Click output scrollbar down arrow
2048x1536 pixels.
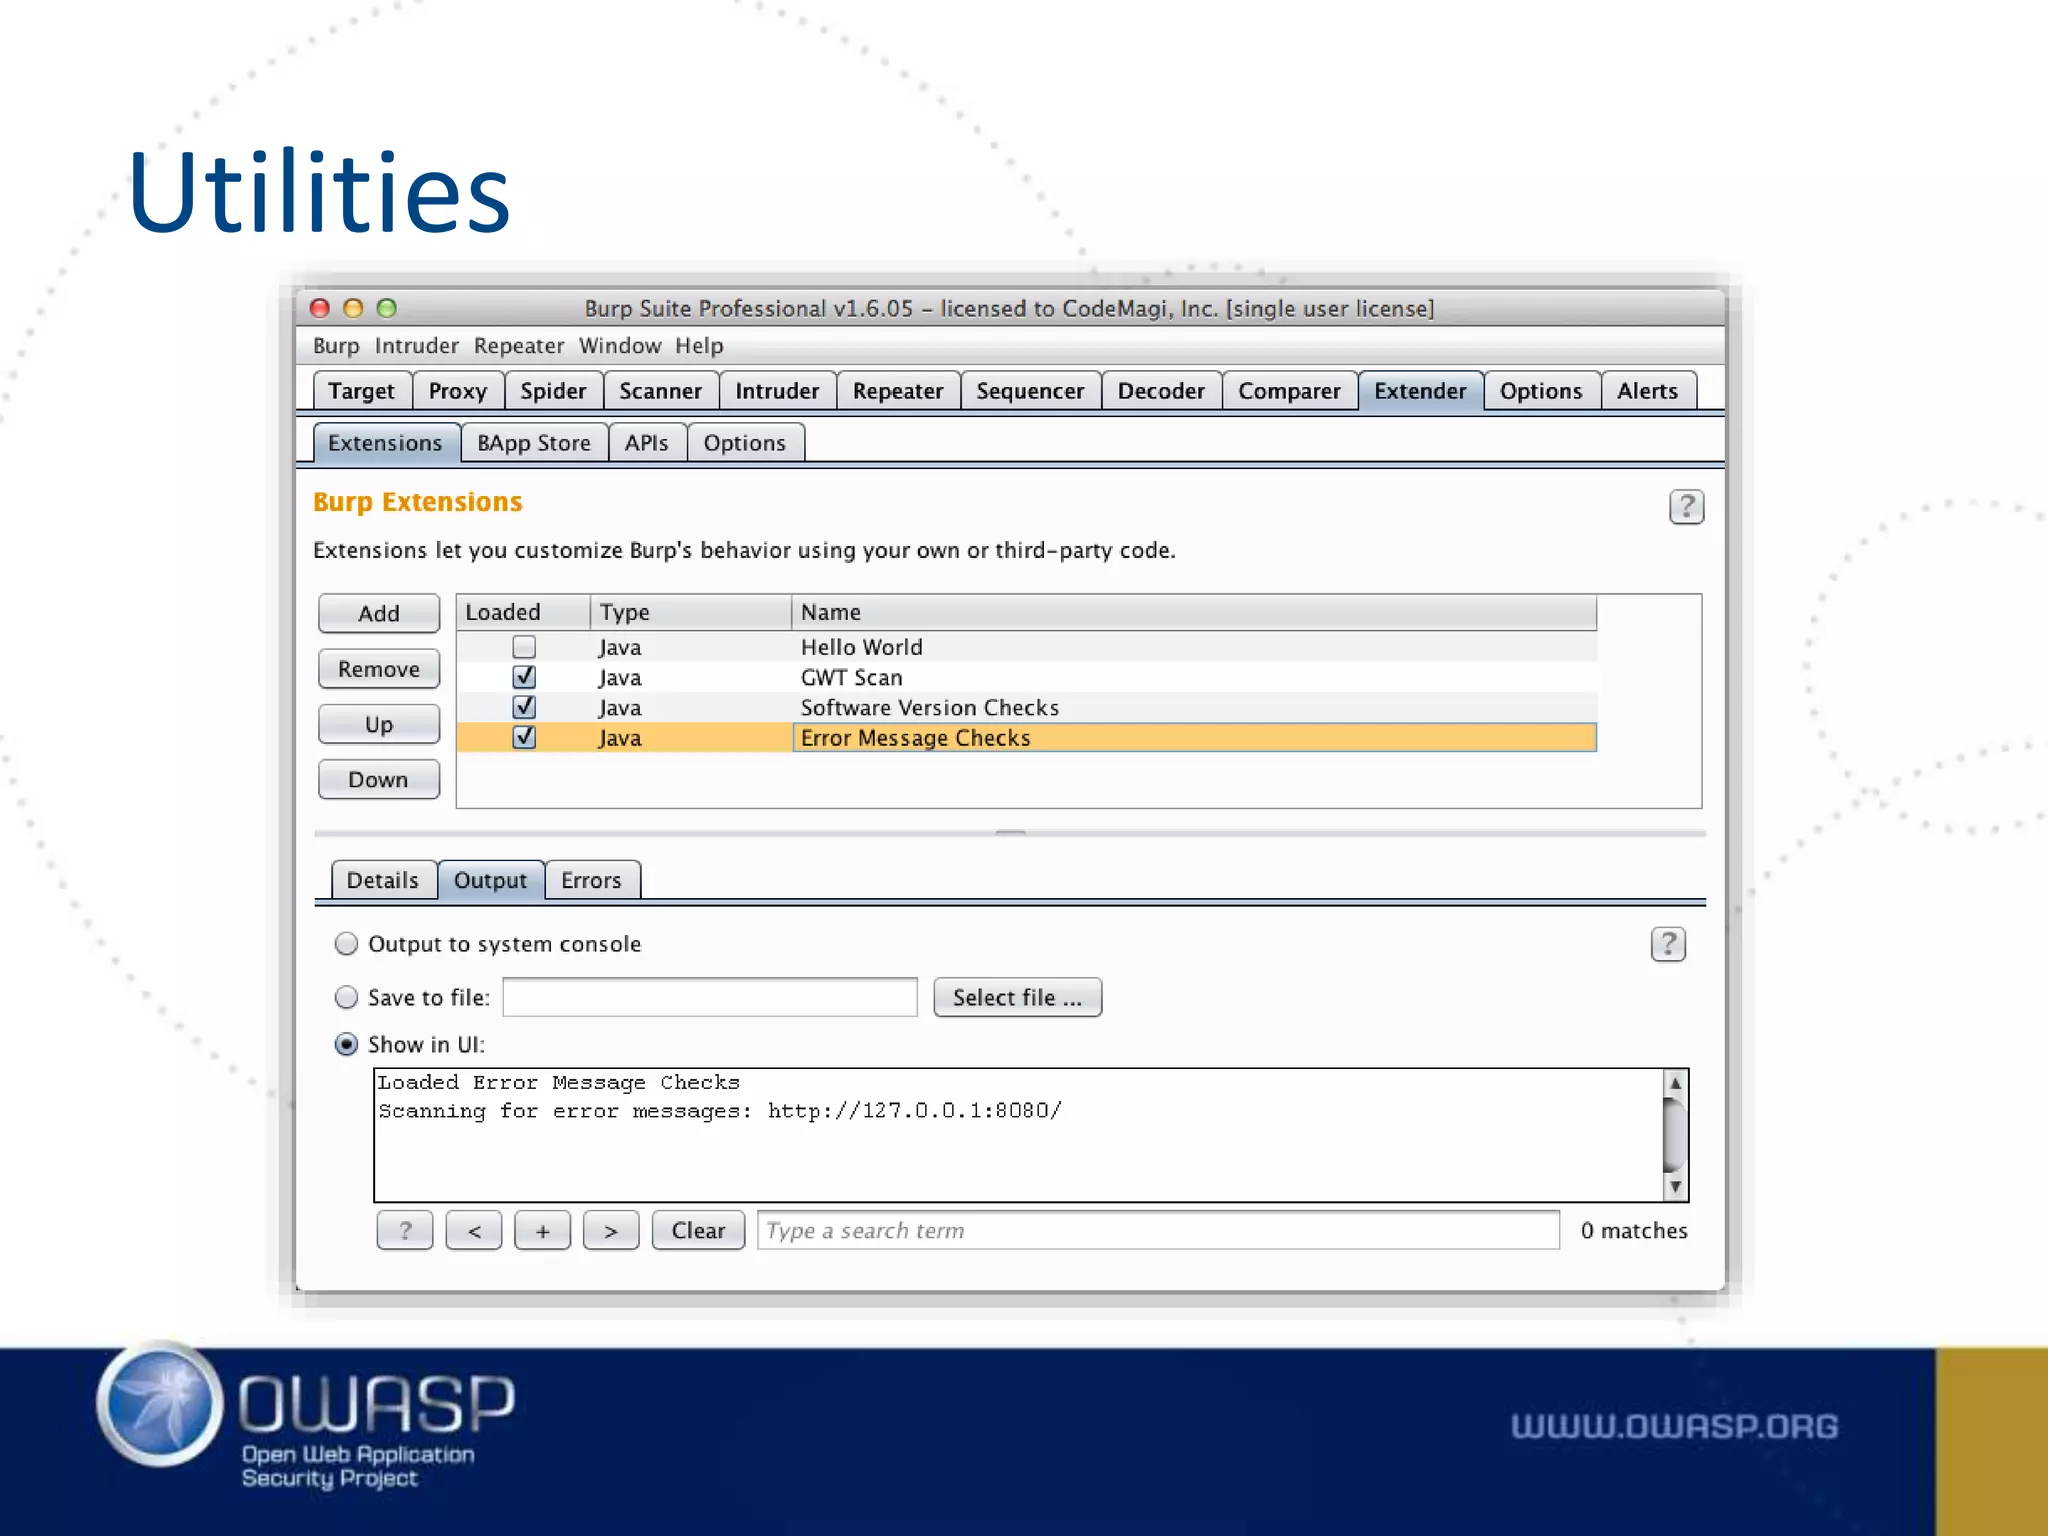click(x=1675, y=1187)
